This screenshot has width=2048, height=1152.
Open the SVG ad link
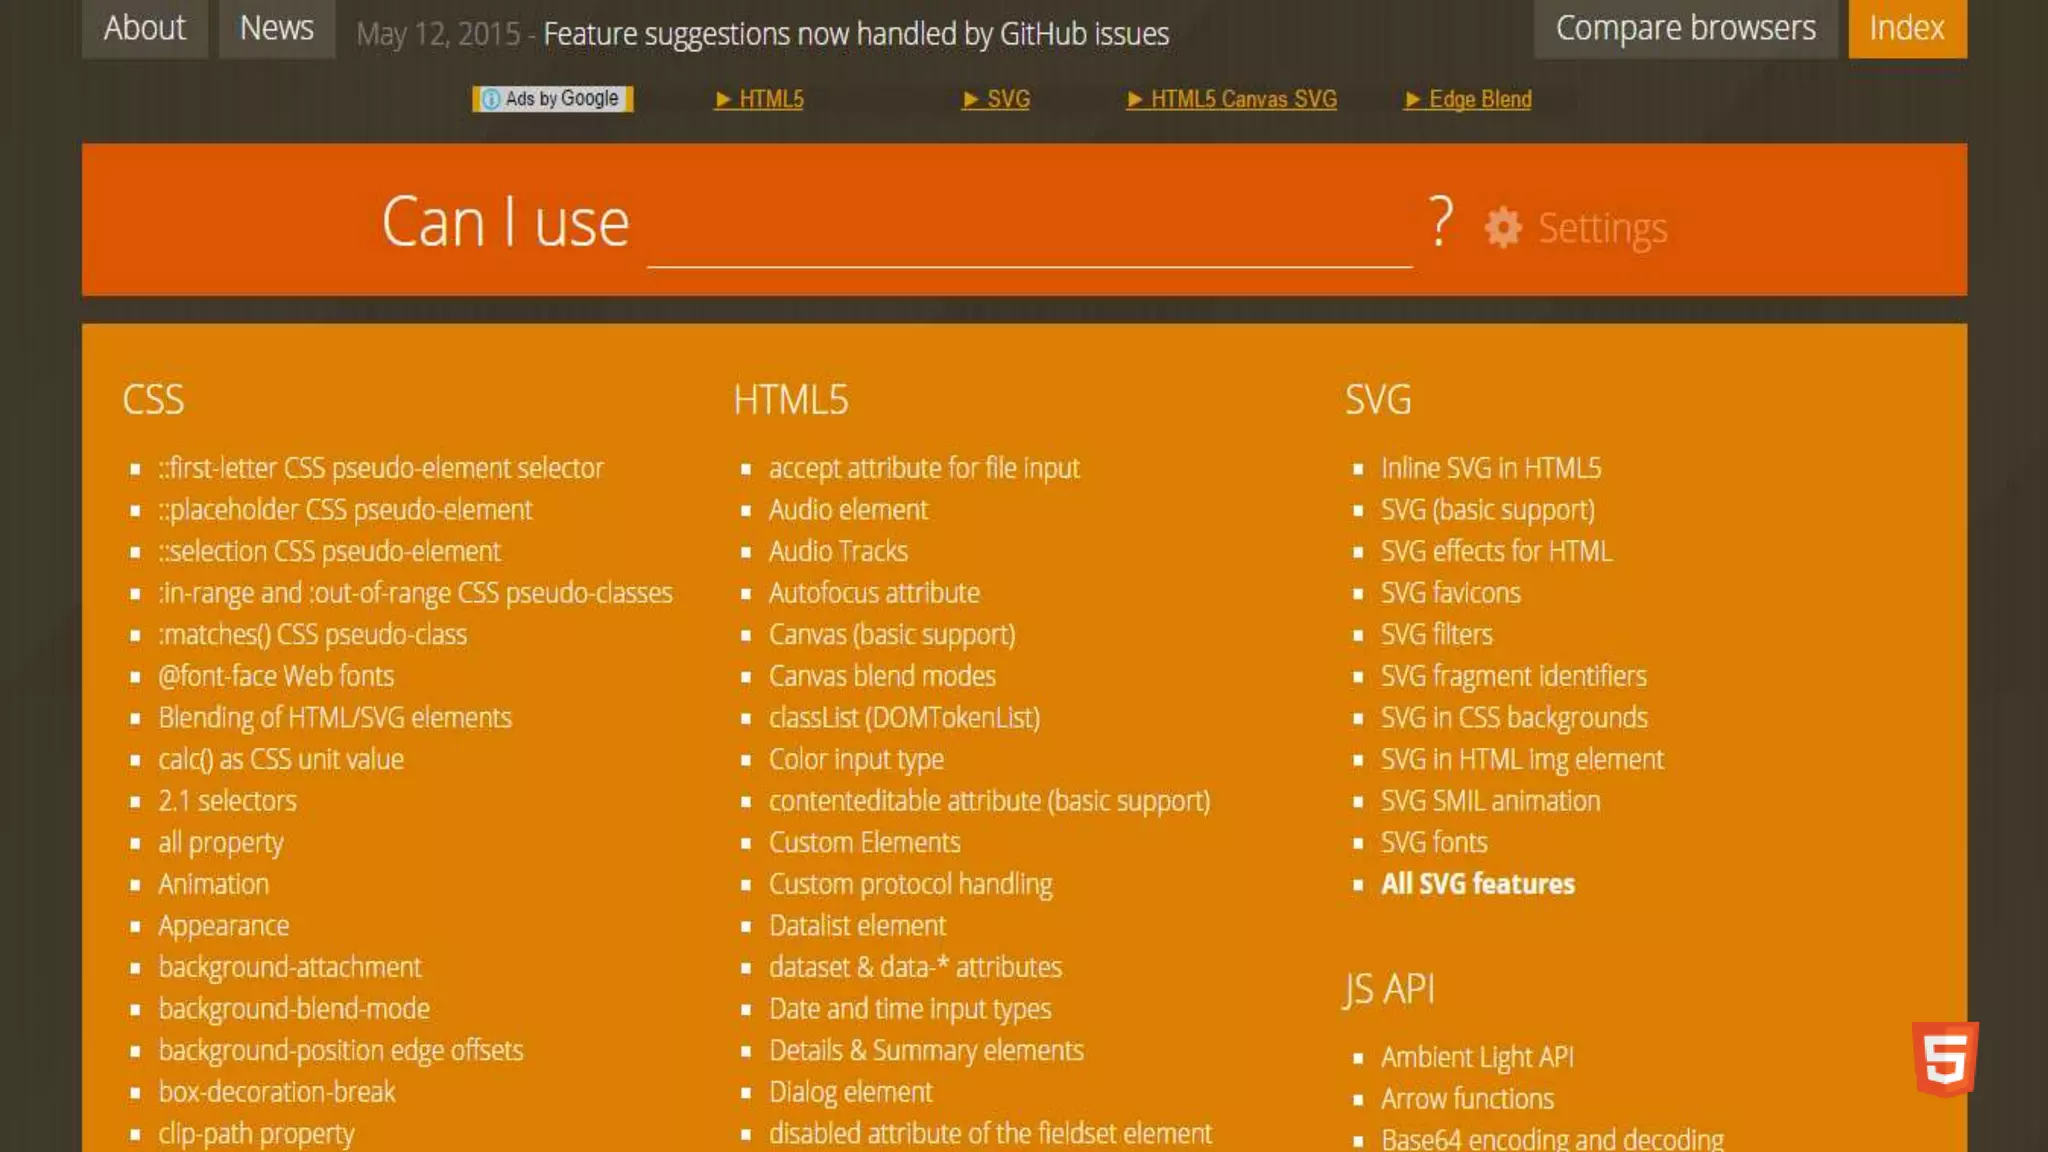click(x=1008, y=99)
